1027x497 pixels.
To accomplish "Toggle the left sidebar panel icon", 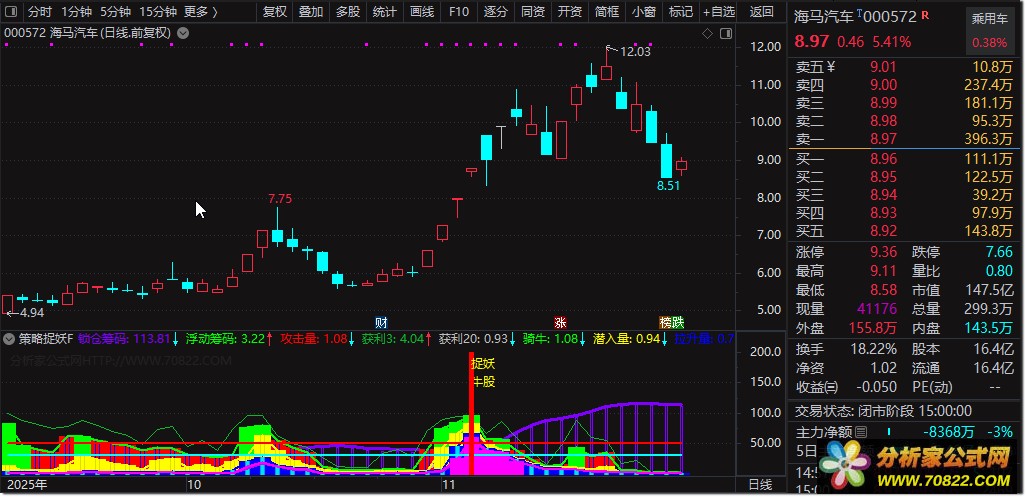I will click(x=12, y=12).
